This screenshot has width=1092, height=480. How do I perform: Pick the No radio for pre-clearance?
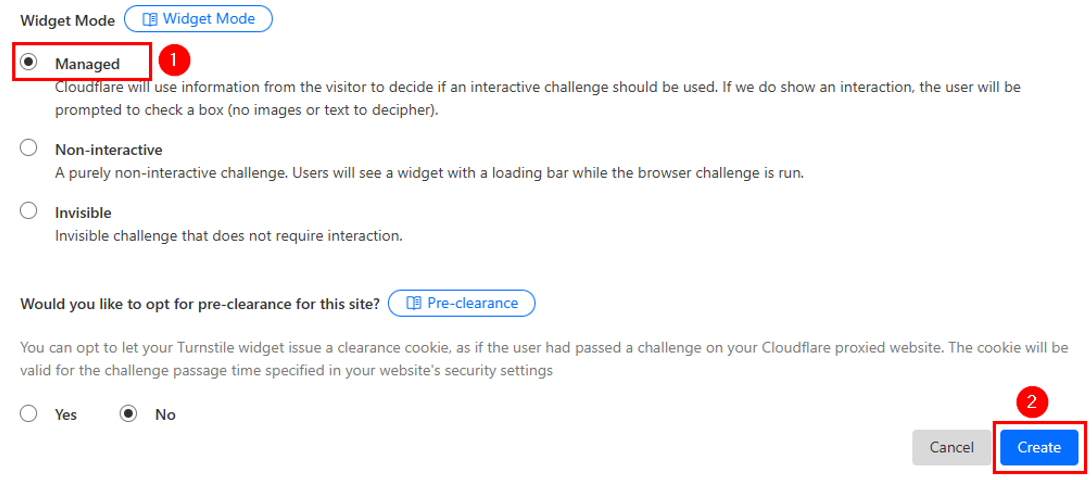128,414
